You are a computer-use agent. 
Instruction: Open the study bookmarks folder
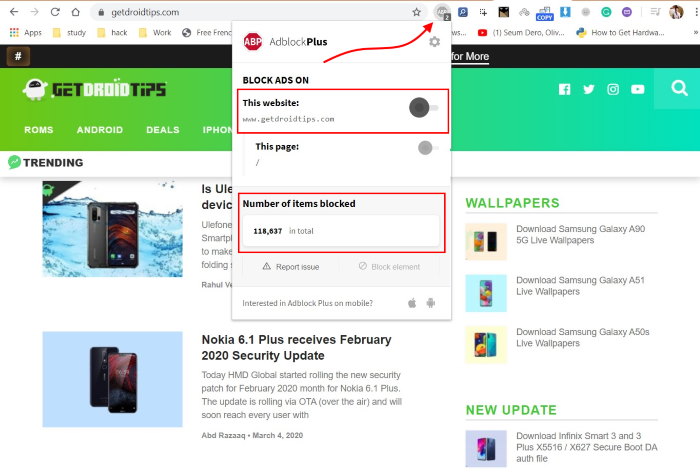pyautogui.click(x=69, y=33)
